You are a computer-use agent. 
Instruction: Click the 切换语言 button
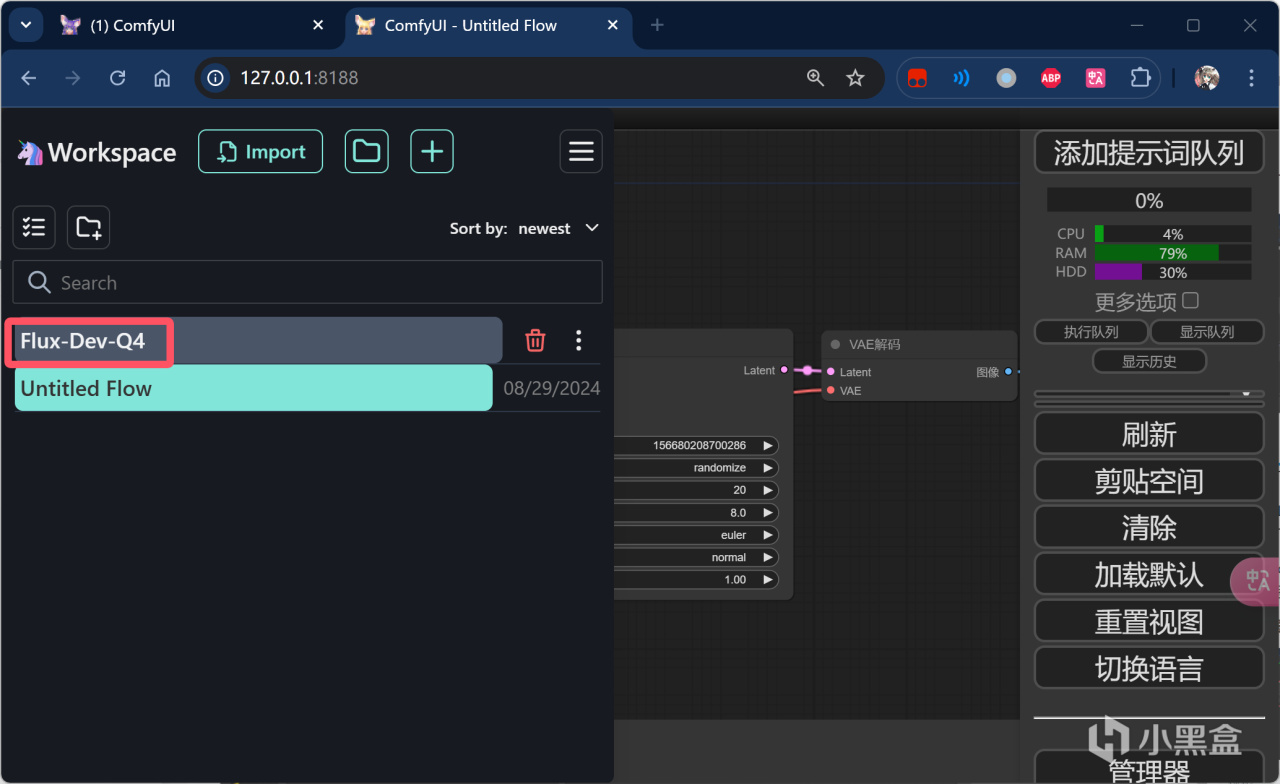pos(1149,669)
